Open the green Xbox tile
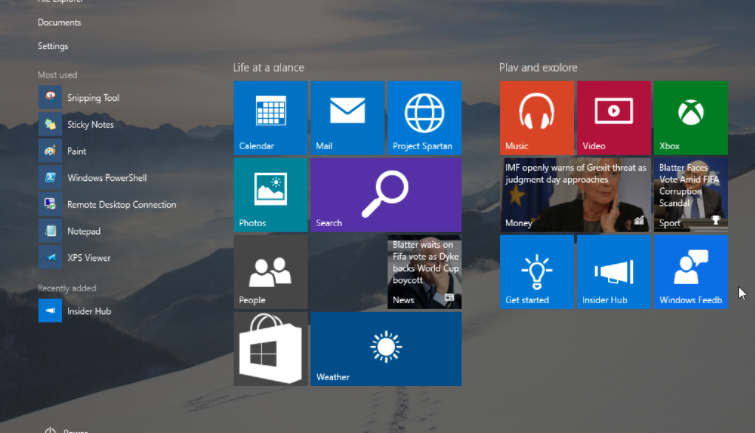755x433 pixels. click(x=690, y=118)
